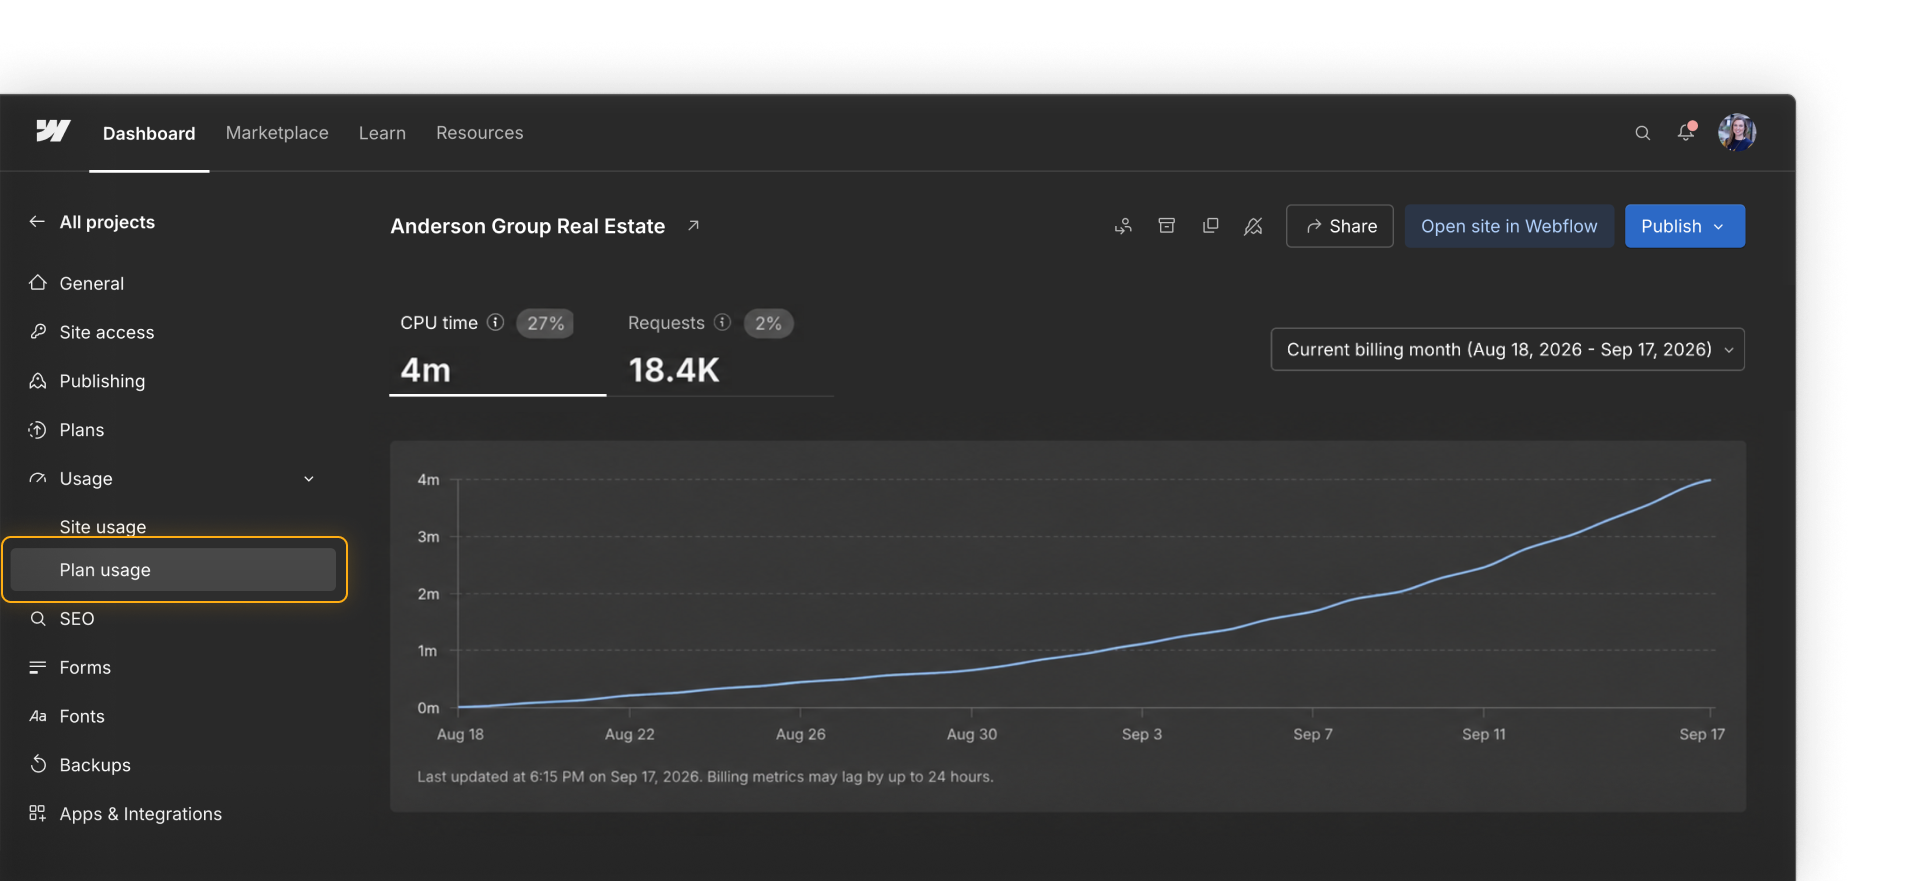This screenshot has height=881, width=1920.
Task: Show CPU time info tooltip icon
Action: coord(495,322)
